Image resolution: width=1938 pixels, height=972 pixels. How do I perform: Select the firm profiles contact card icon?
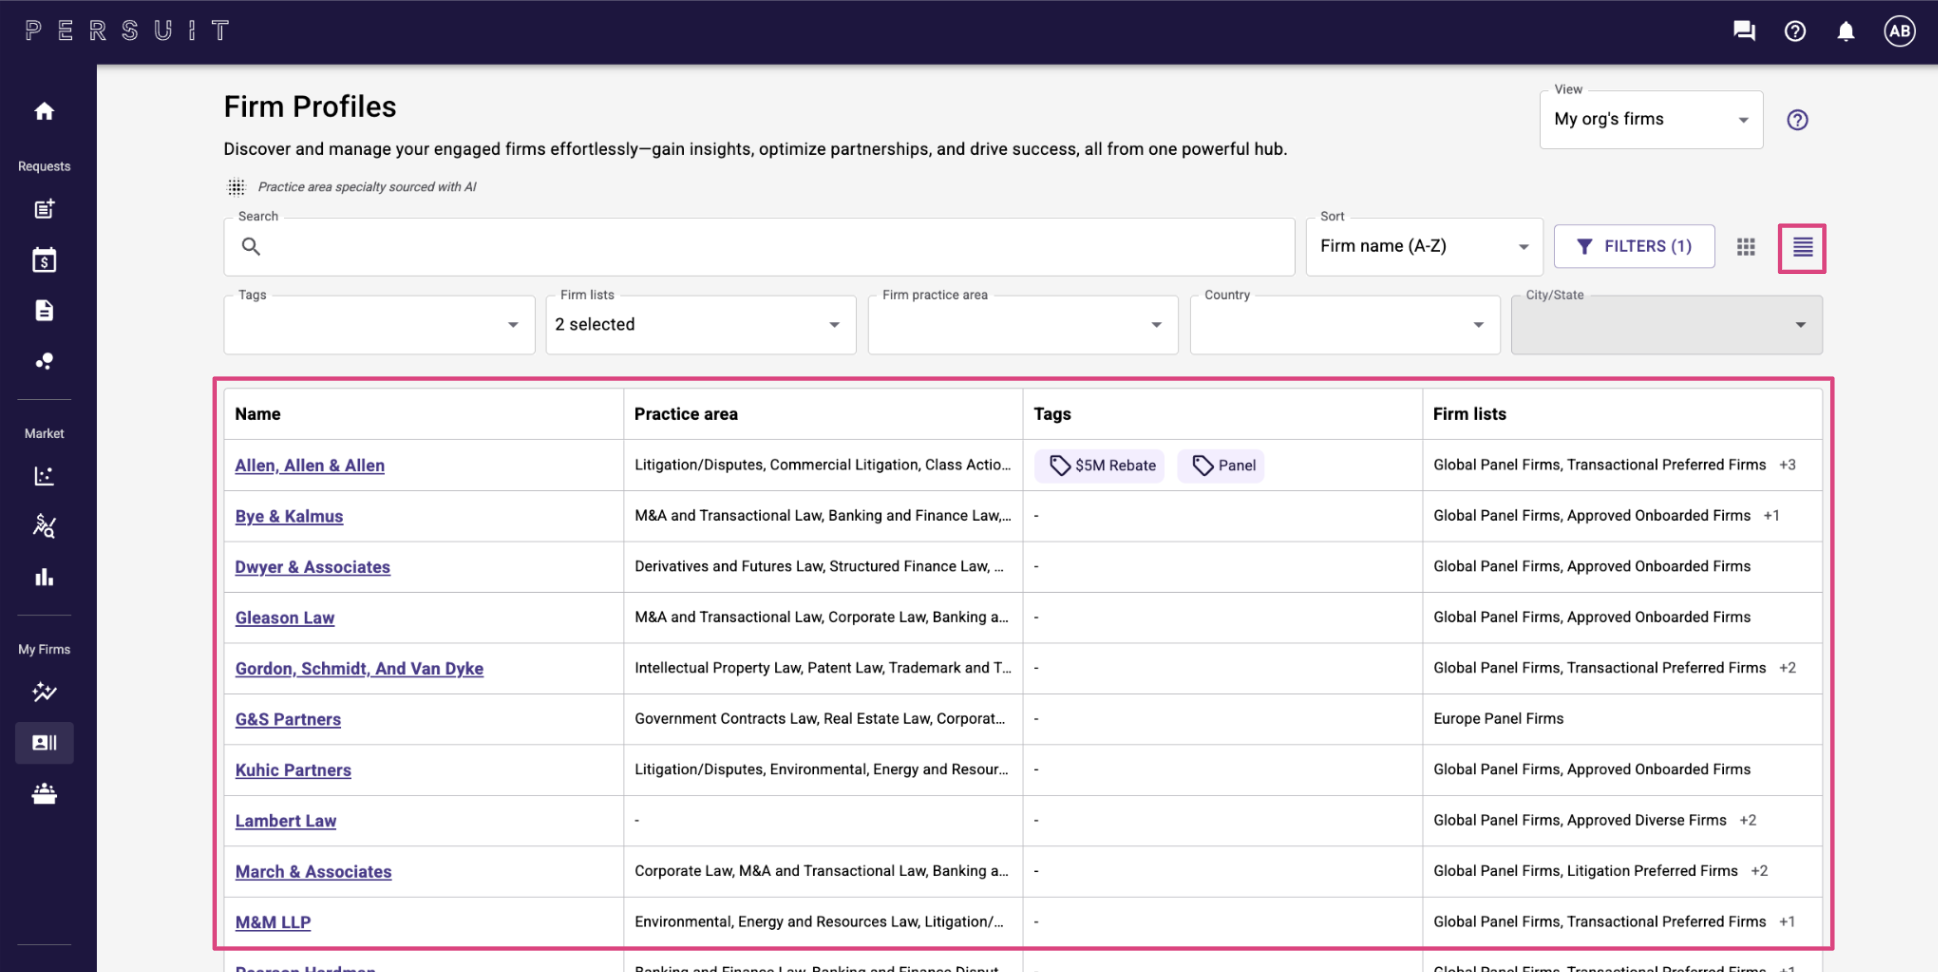(x=44, y=743)
